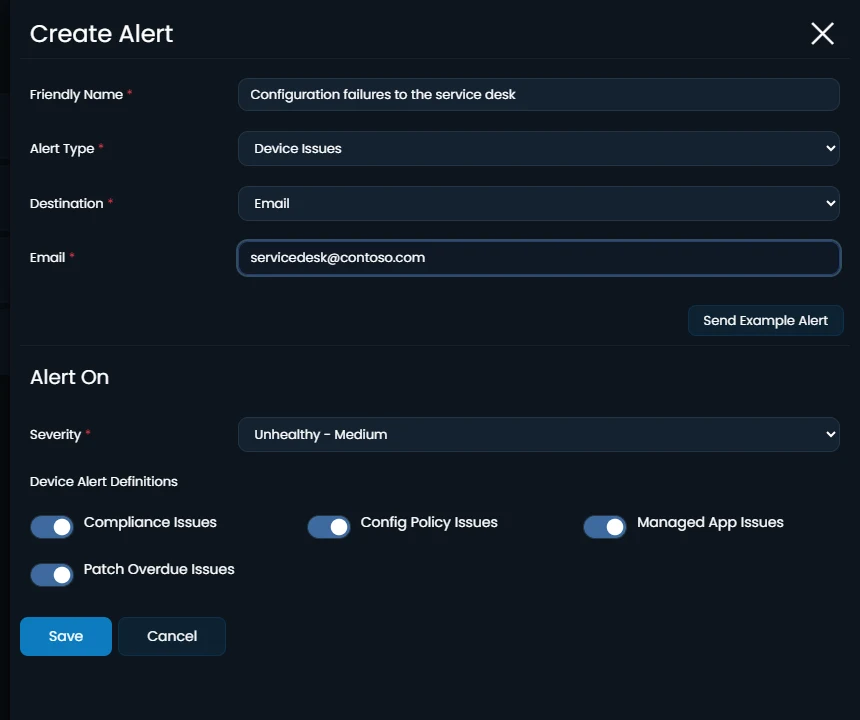Click the Device Alert Definitions label

[x=104, y=481]
